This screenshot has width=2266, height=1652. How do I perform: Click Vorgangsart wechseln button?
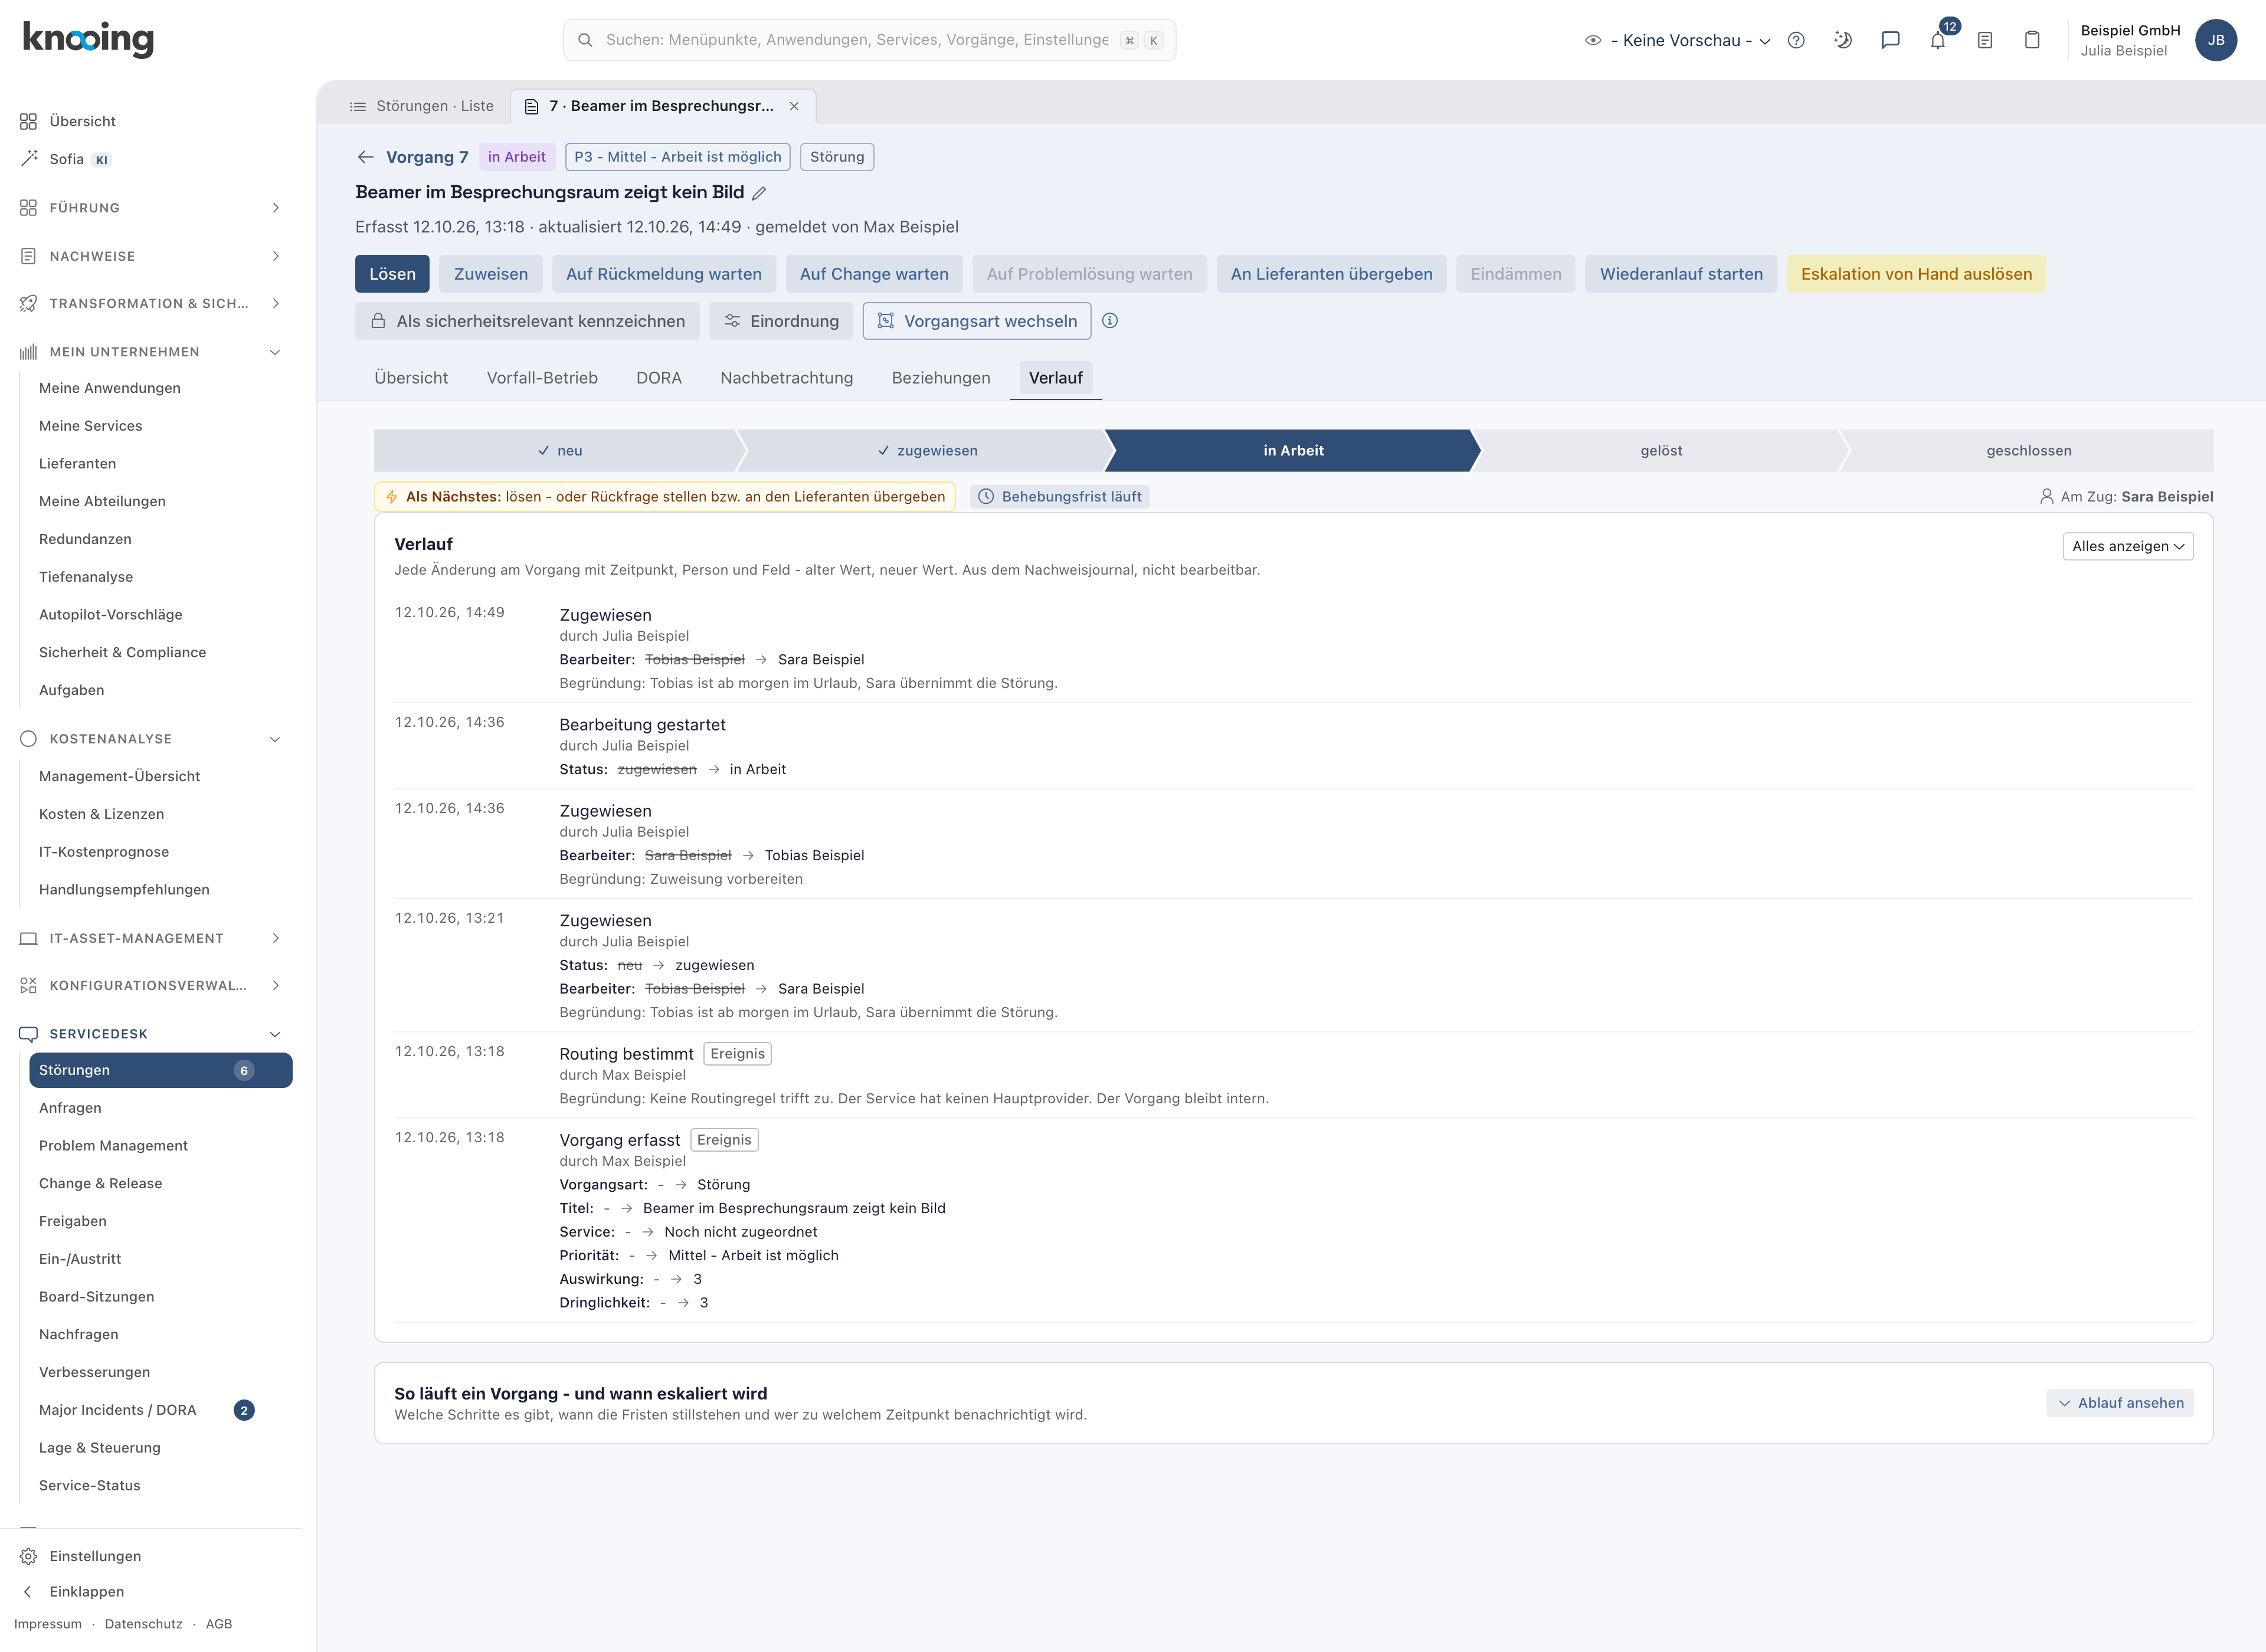(977, 321)
